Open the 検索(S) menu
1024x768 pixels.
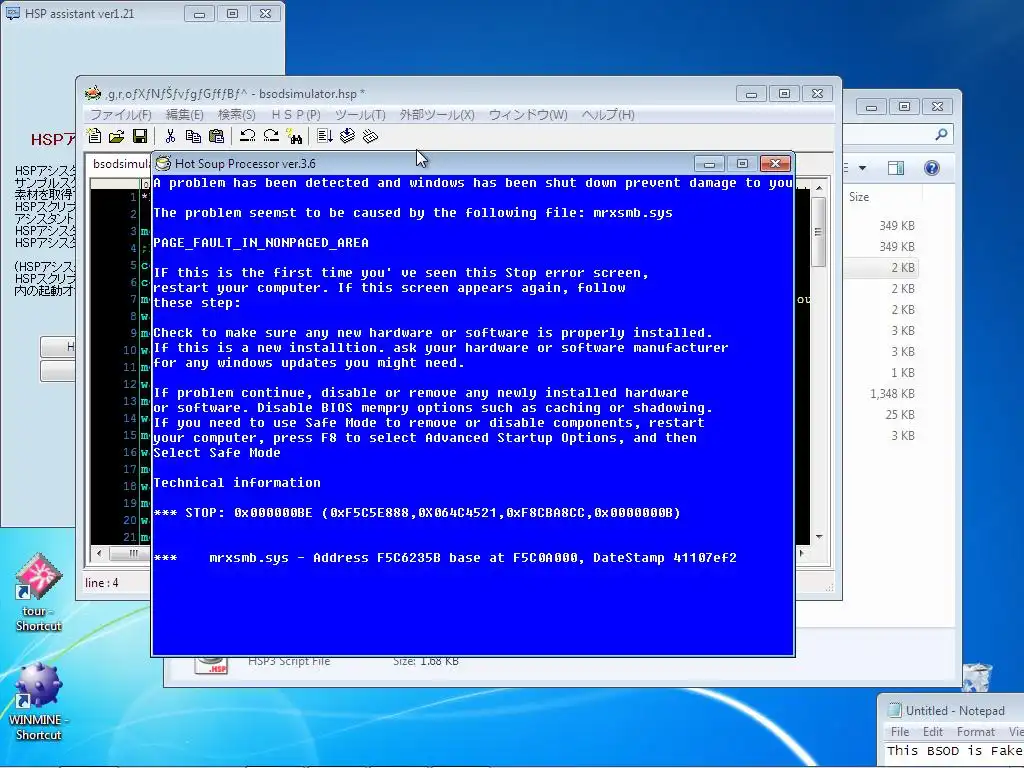tap(236, 115)
